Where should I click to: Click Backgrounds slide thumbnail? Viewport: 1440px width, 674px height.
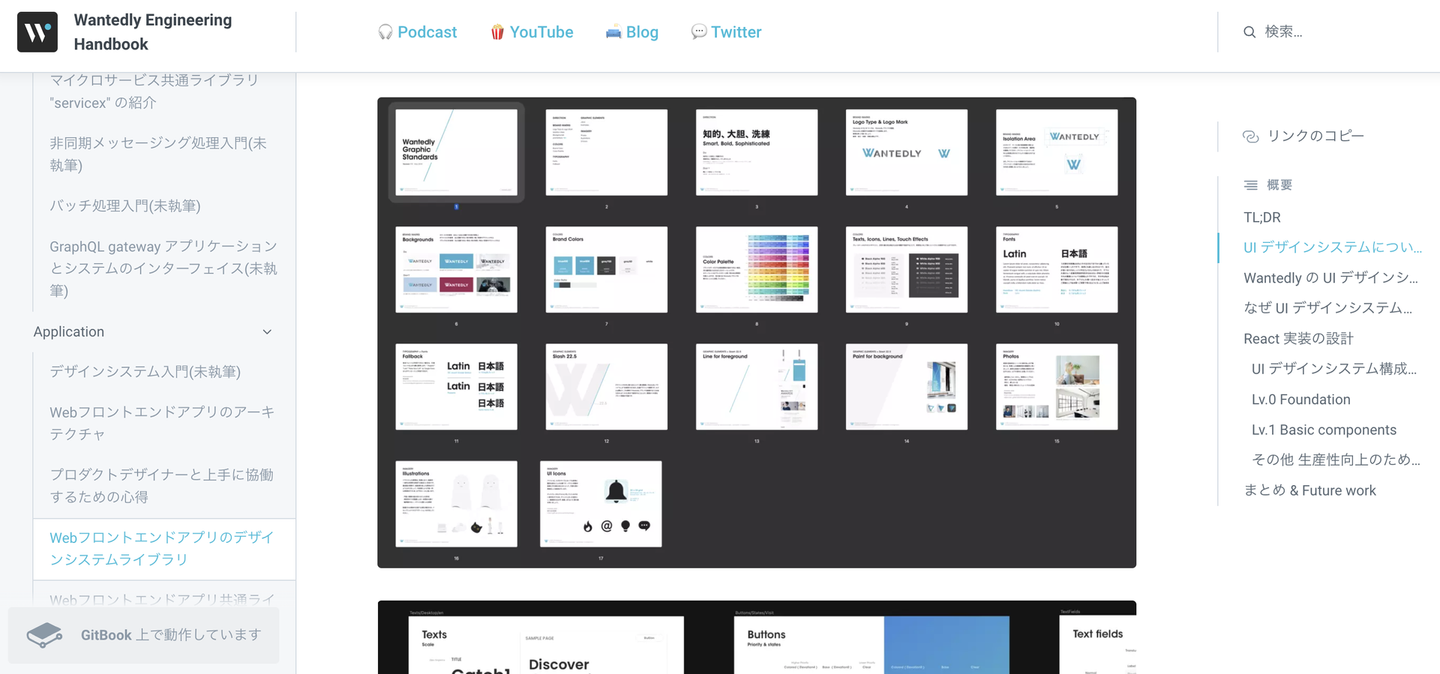point(457,269)
